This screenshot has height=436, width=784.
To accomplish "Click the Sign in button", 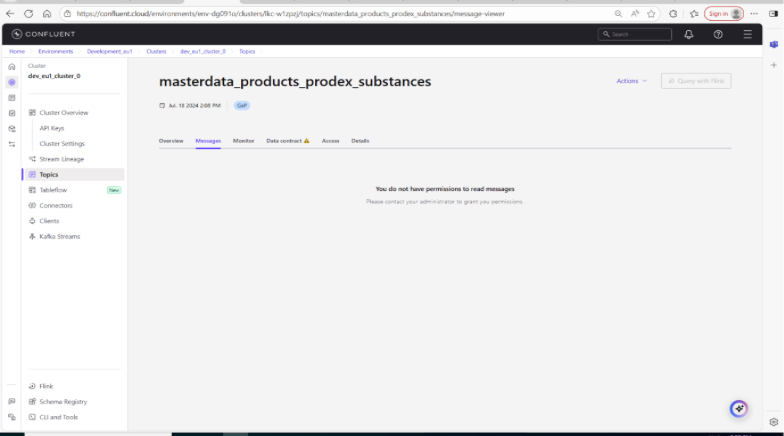I will point(724,14).
